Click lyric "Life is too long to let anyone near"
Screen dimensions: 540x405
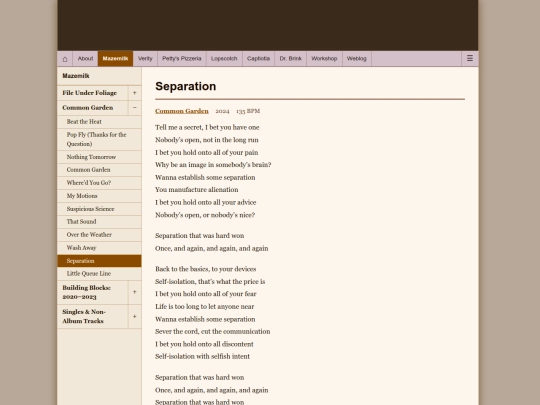205,307
